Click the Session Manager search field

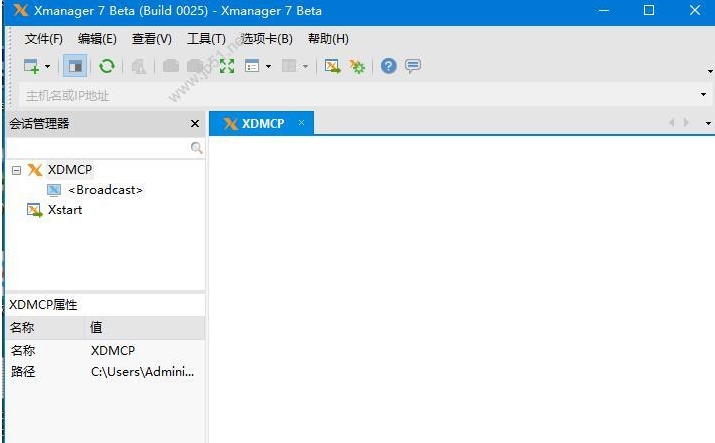pos(98,148)
